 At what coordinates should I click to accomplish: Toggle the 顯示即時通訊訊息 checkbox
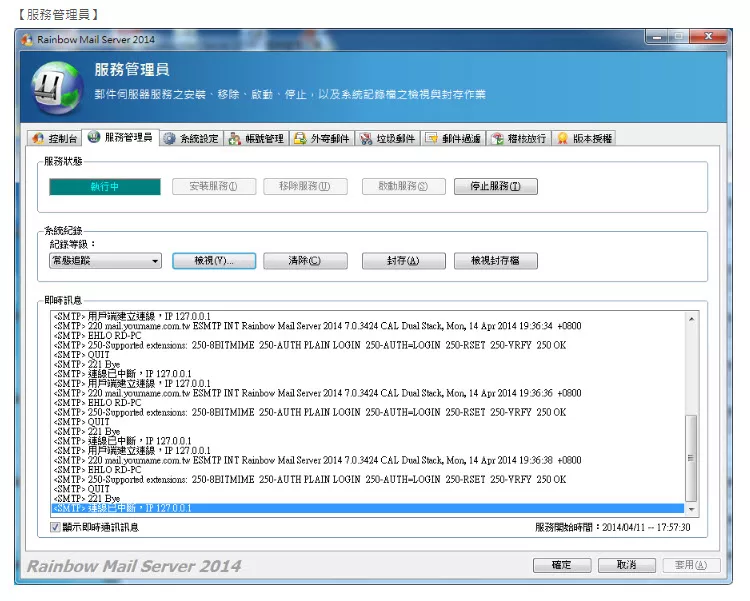tap(55, 527)
